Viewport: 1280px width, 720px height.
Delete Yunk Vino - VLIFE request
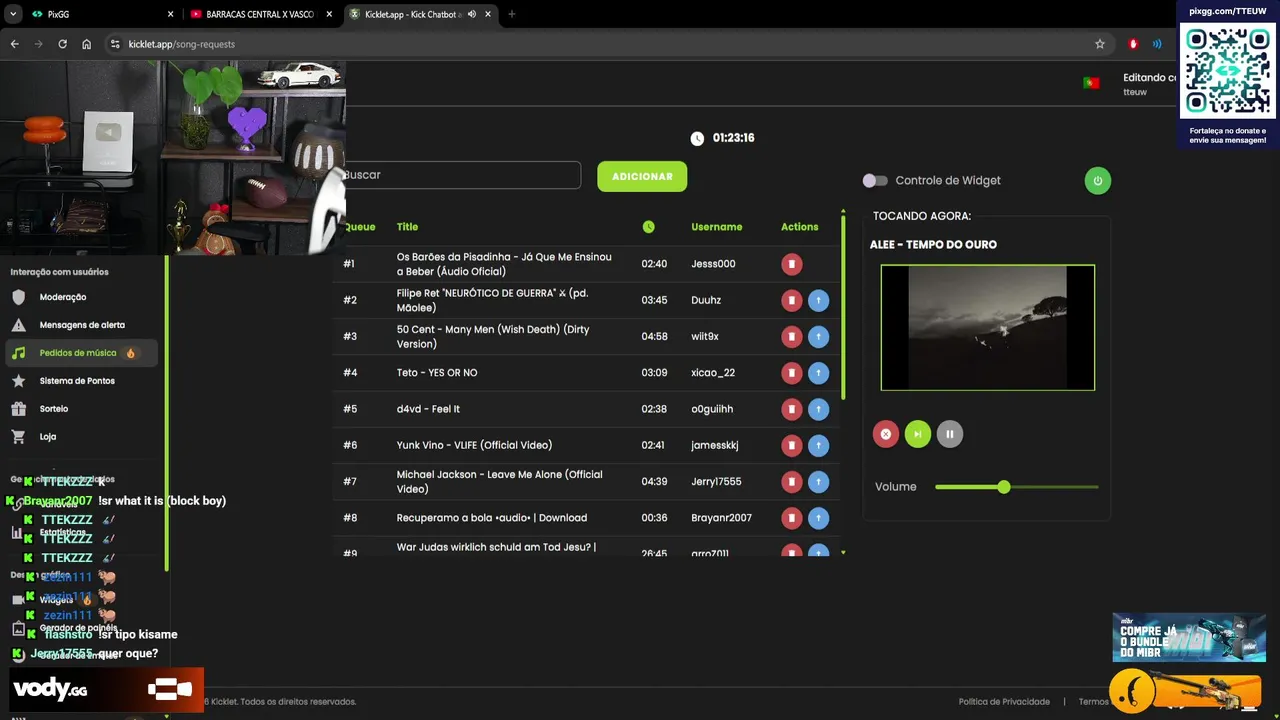click(x=791, y=445)
